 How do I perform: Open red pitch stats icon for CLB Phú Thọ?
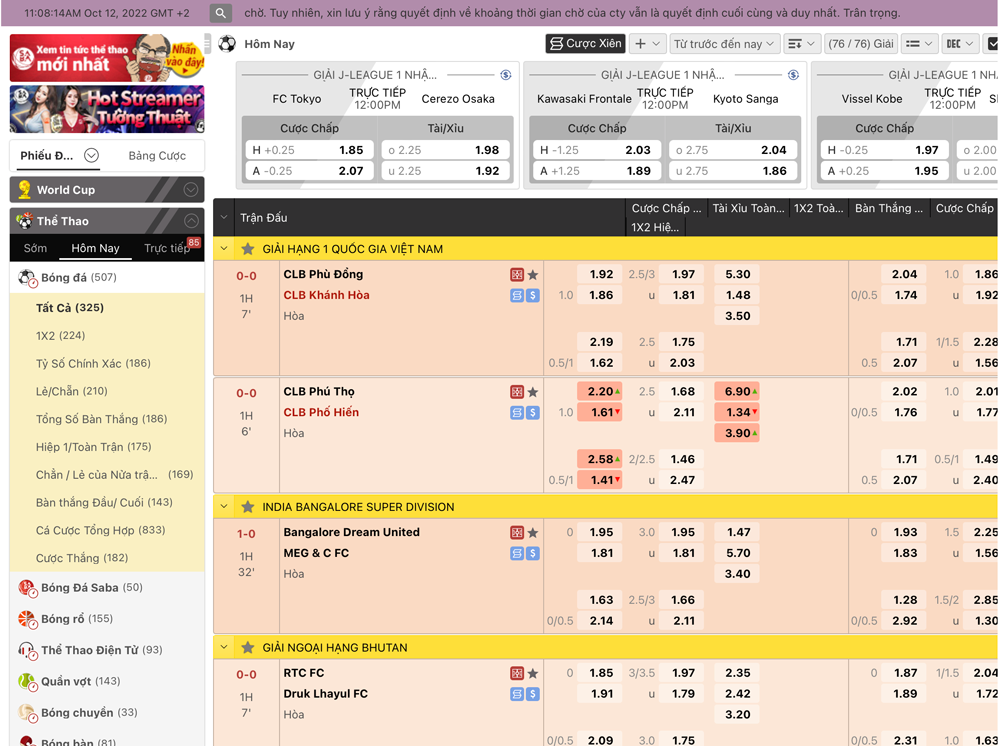pyautogui.click(x=517, y=392)
